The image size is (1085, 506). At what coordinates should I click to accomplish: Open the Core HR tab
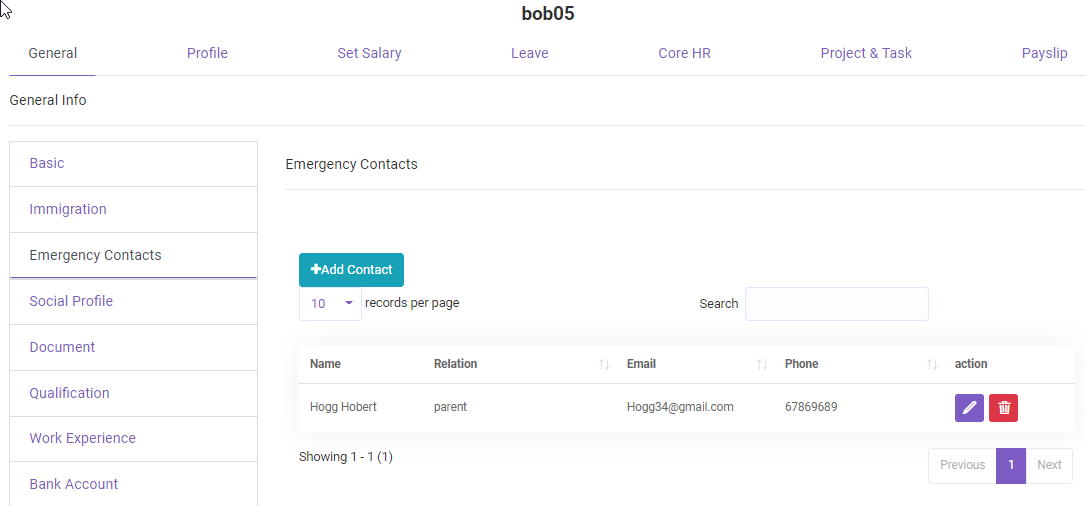(x=684, y=53)
